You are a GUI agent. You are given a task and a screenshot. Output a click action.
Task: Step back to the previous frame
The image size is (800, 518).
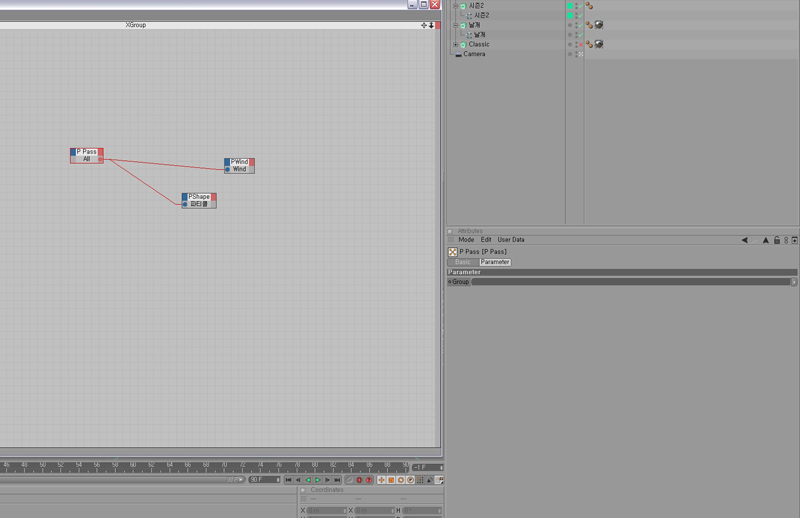[x=298, y=480]
